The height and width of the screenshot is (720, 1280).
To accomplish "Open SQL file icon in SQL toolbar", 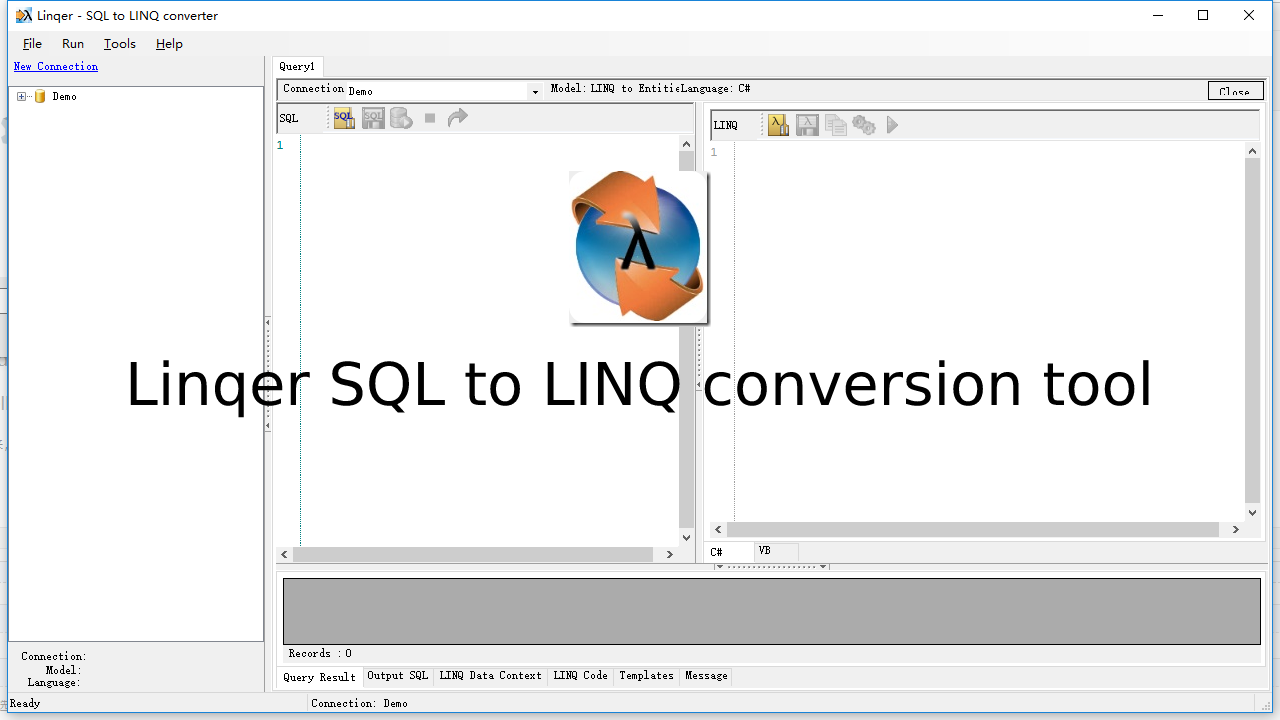I will 344,118.
